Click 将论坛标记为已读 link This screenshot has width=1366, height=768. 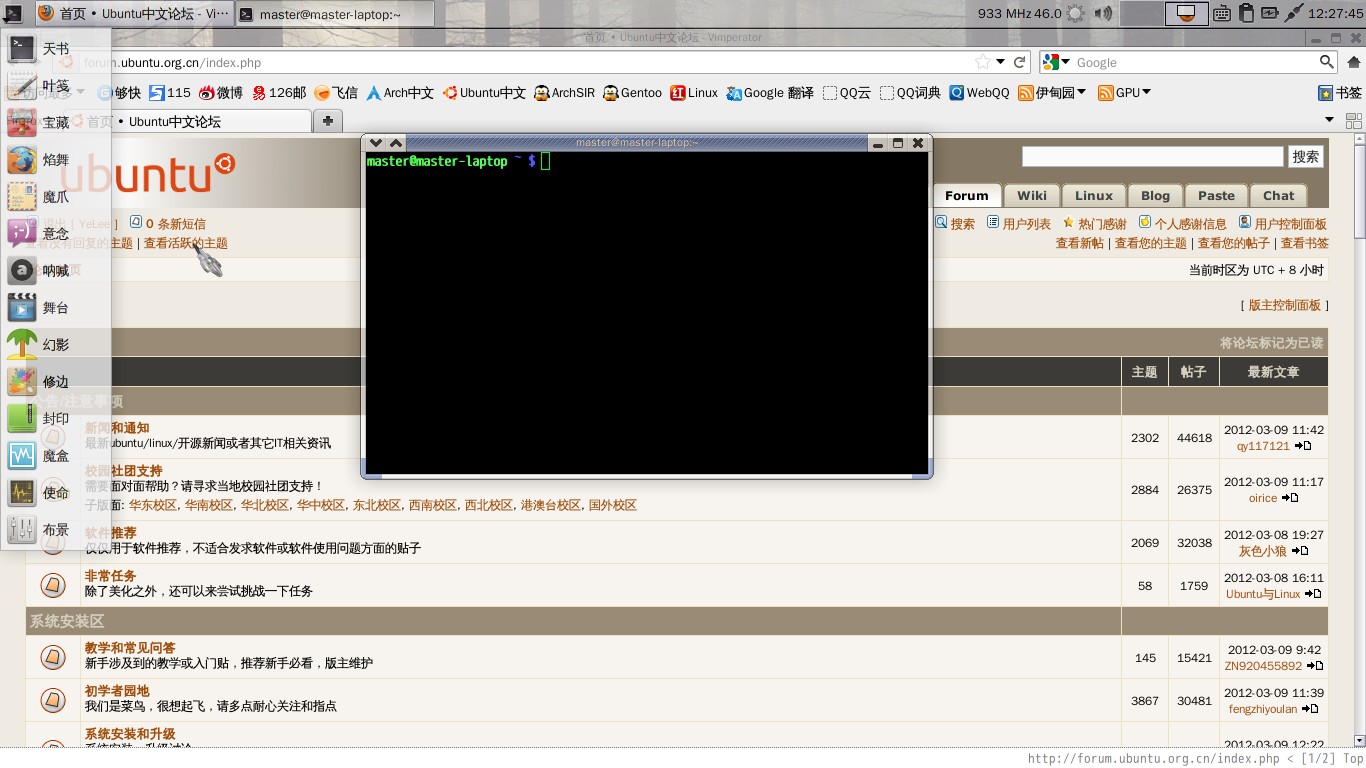tap(1271, 343)
